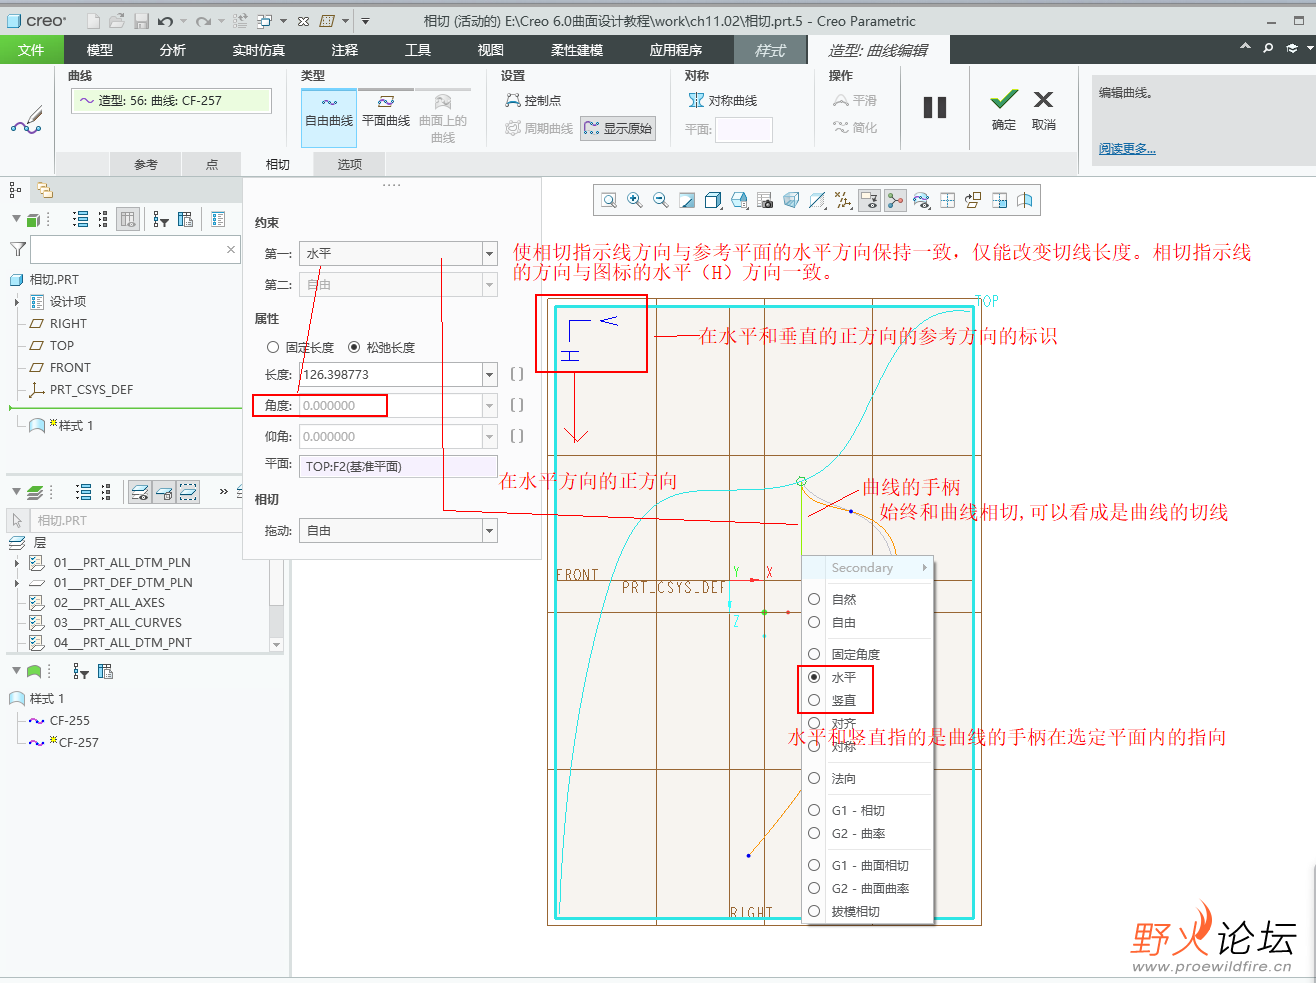Click the Read More link
Viewport: 1316px width, 983px height.
coord(1127,149)
